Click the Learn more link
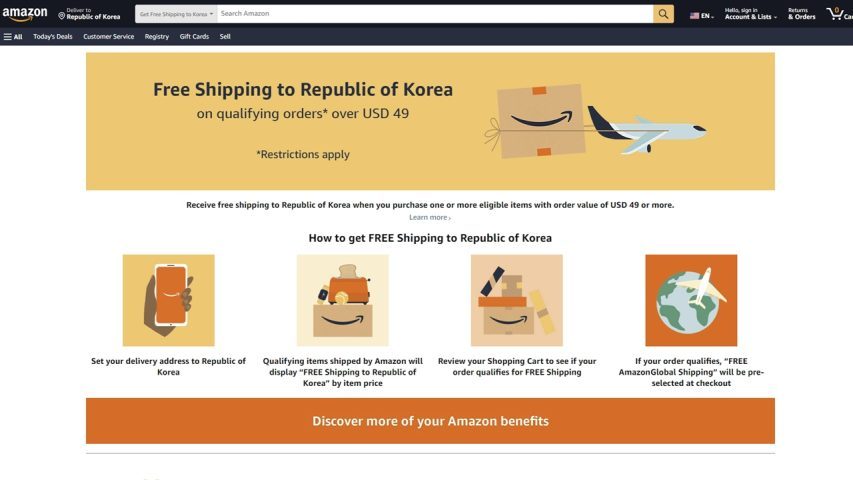 430,217
